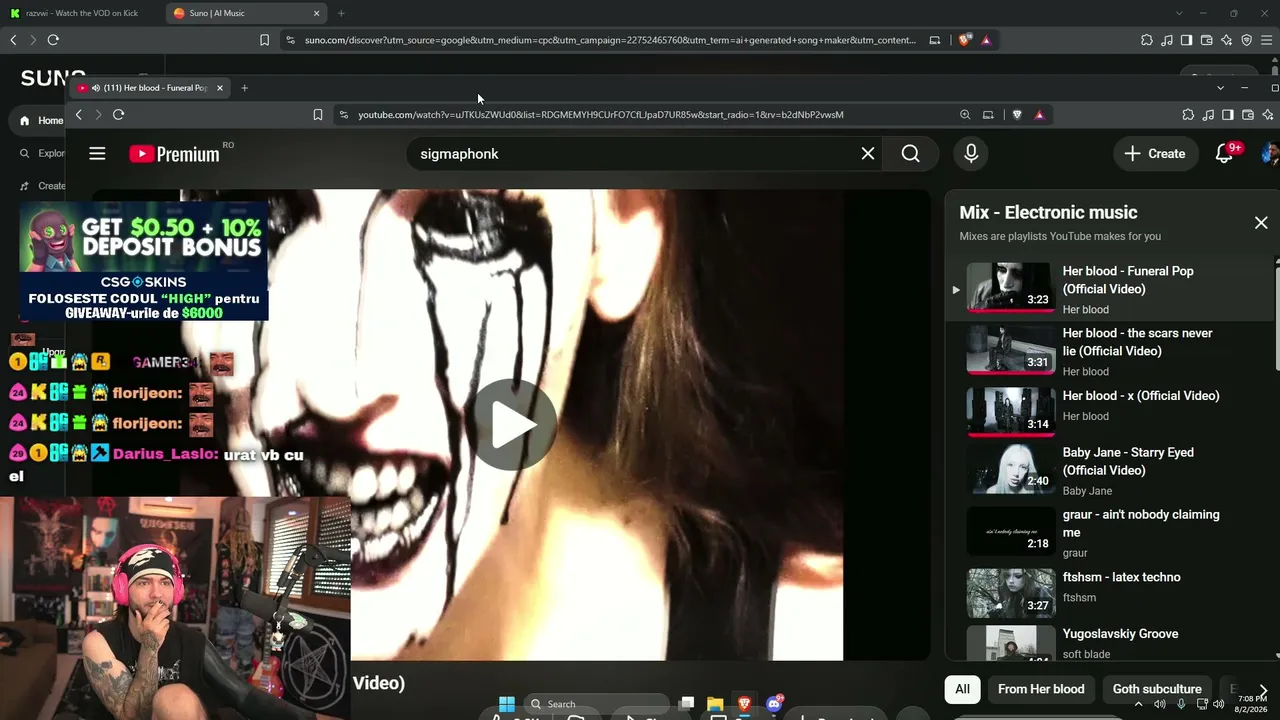Go back in the YouTube browser window
Image resolution: width=1280 pixels, height=720 pixels.
[78, 115]
